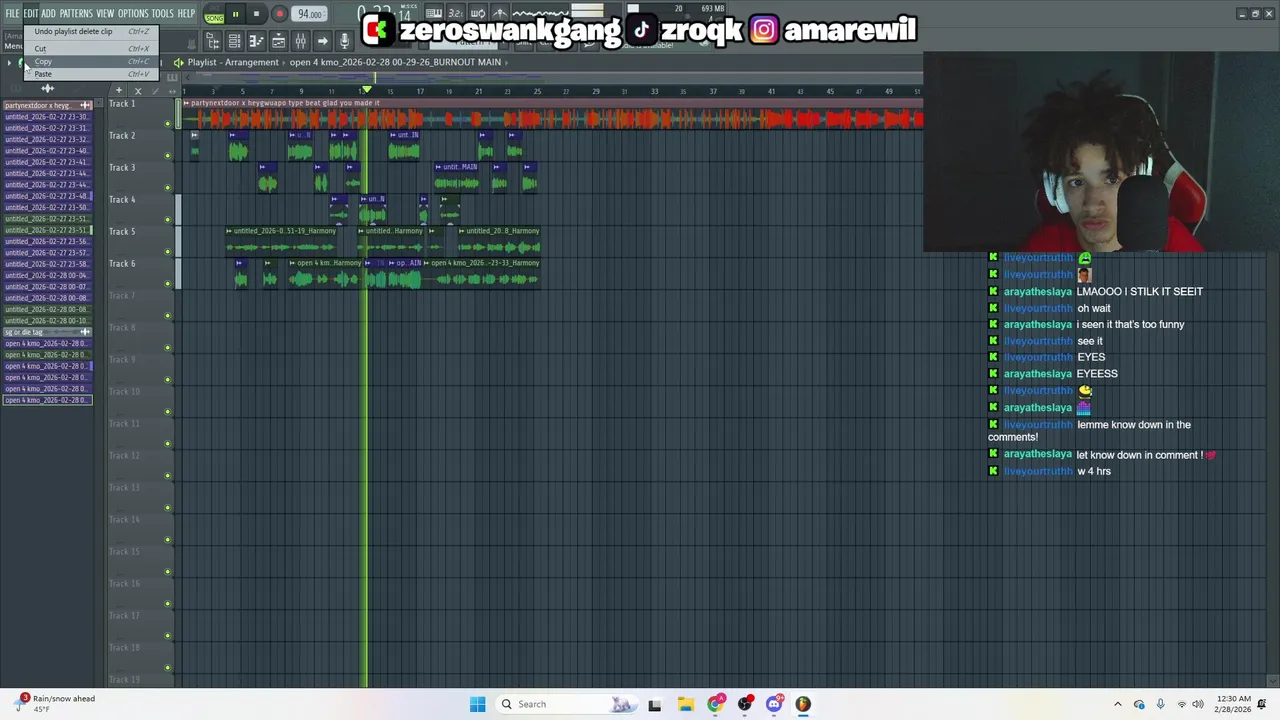
Task: Expand the arrow after BURNOUT MAIN breadcrumb
Action: [x=507, y=62]
